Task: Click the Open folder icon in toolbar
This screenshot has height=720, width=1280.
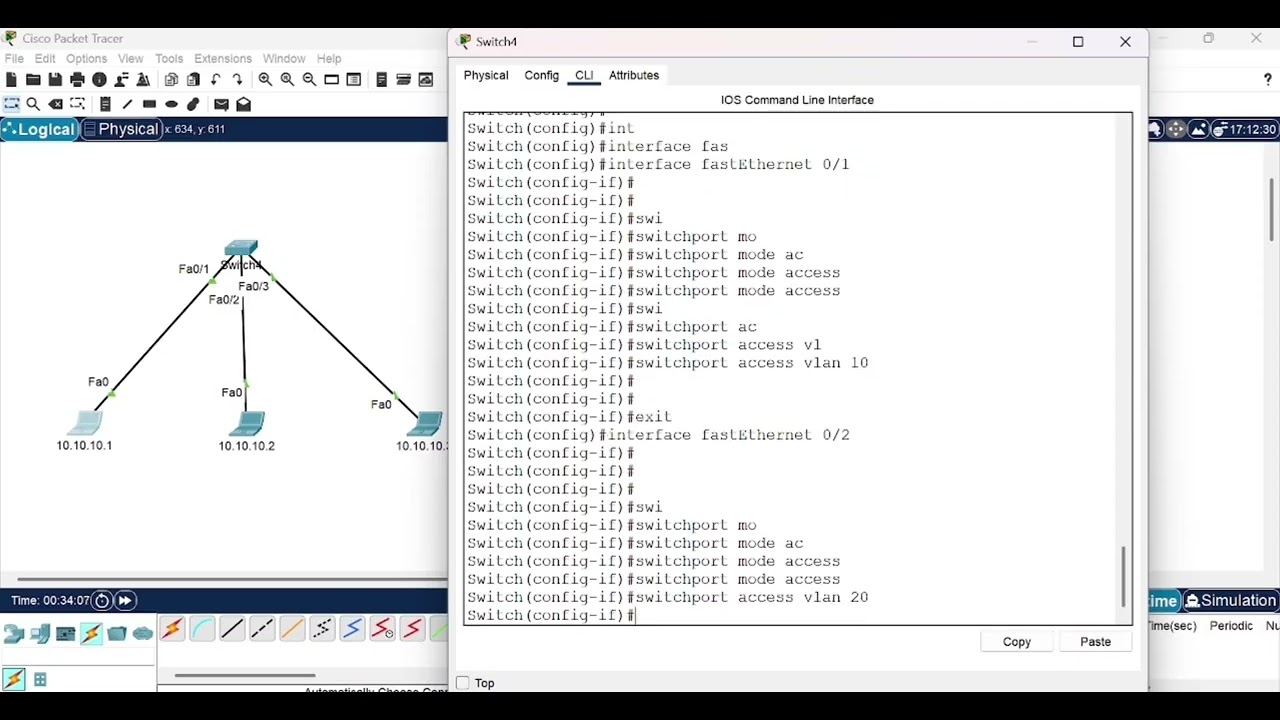Action: click(x=33, y=80)
